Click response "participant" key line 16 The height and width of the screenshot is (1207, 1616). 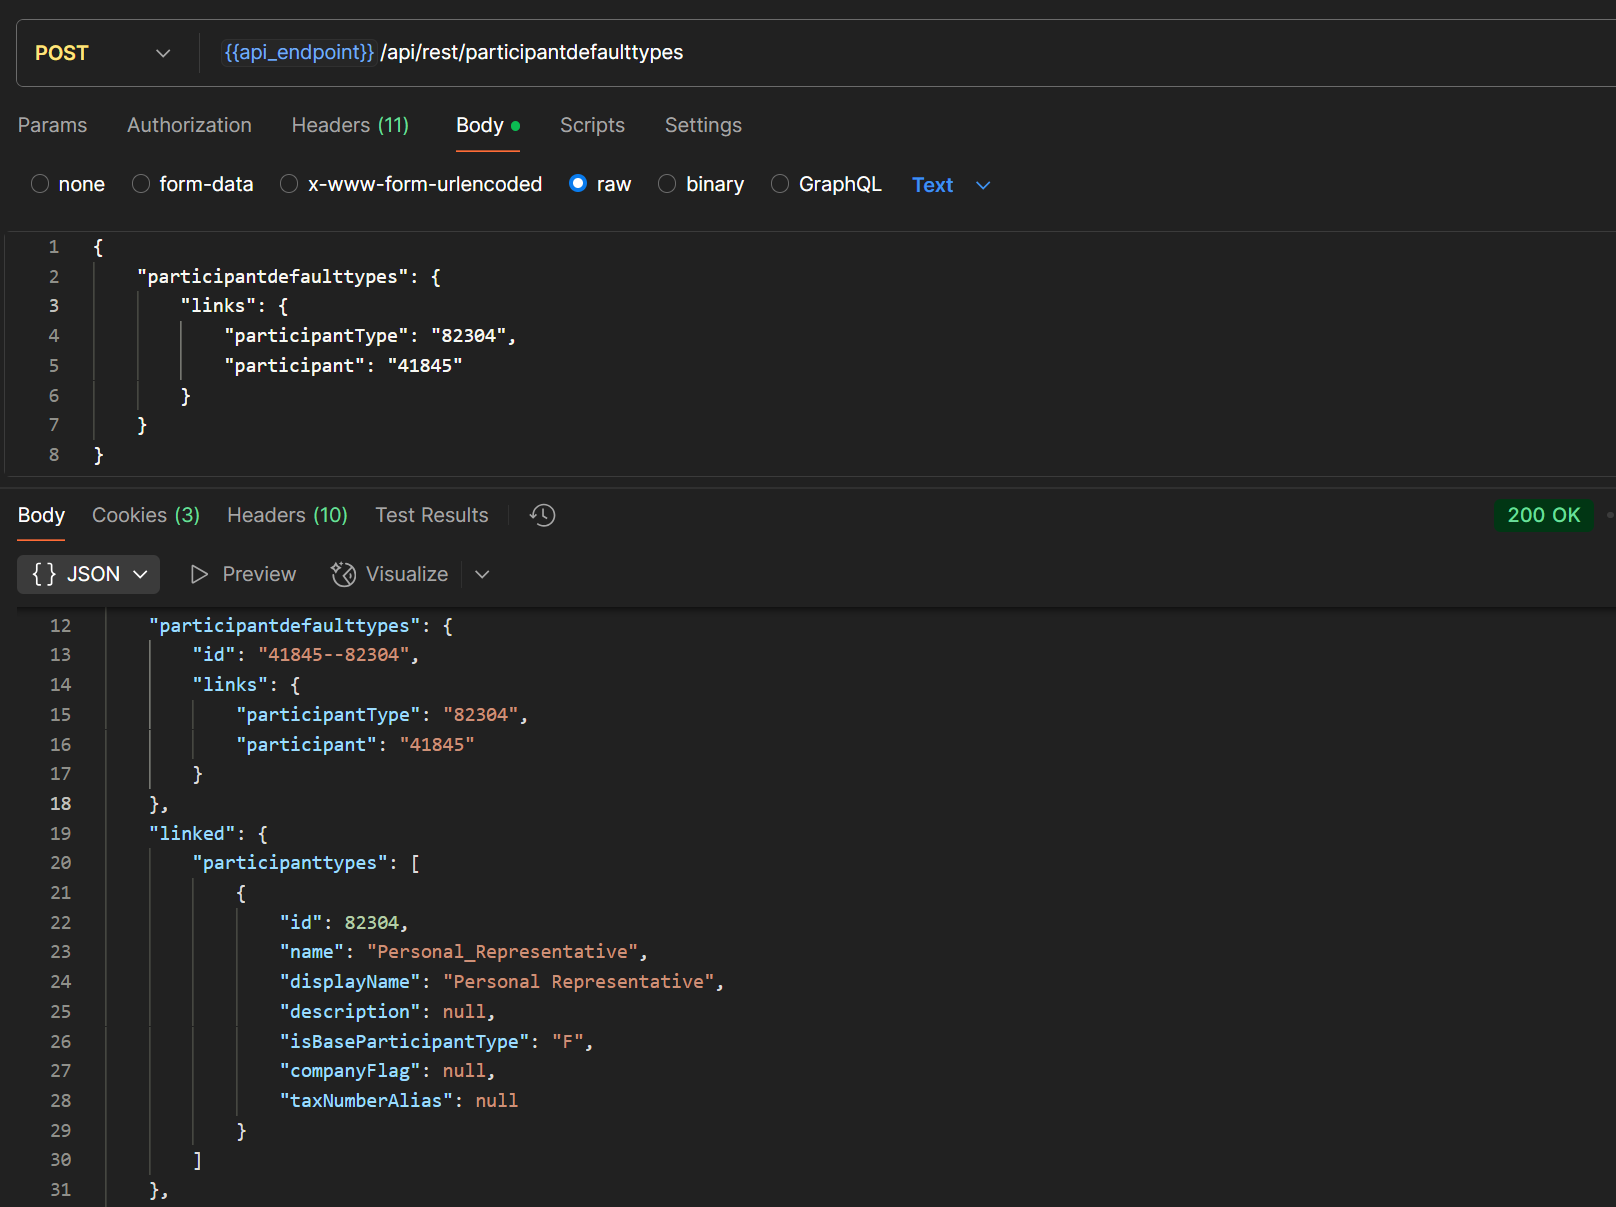tap(306, 745)
